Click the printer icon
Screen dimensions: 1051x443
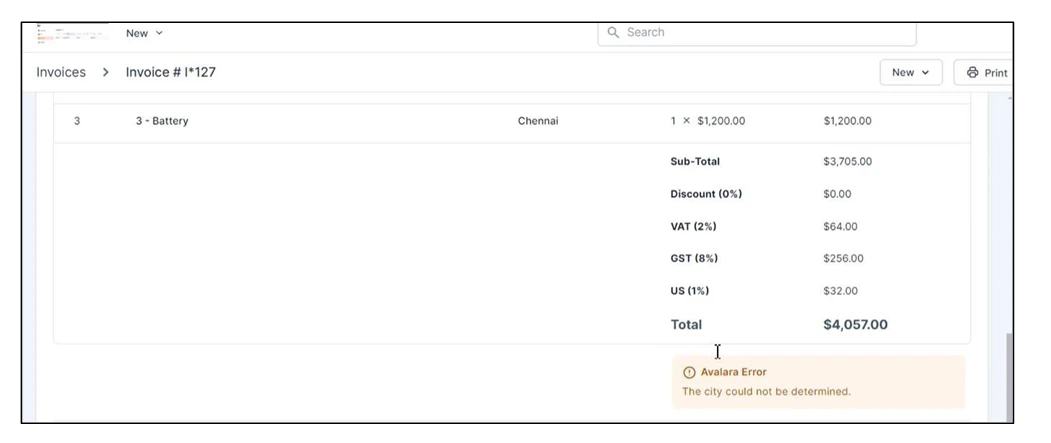tap(973, 72)
